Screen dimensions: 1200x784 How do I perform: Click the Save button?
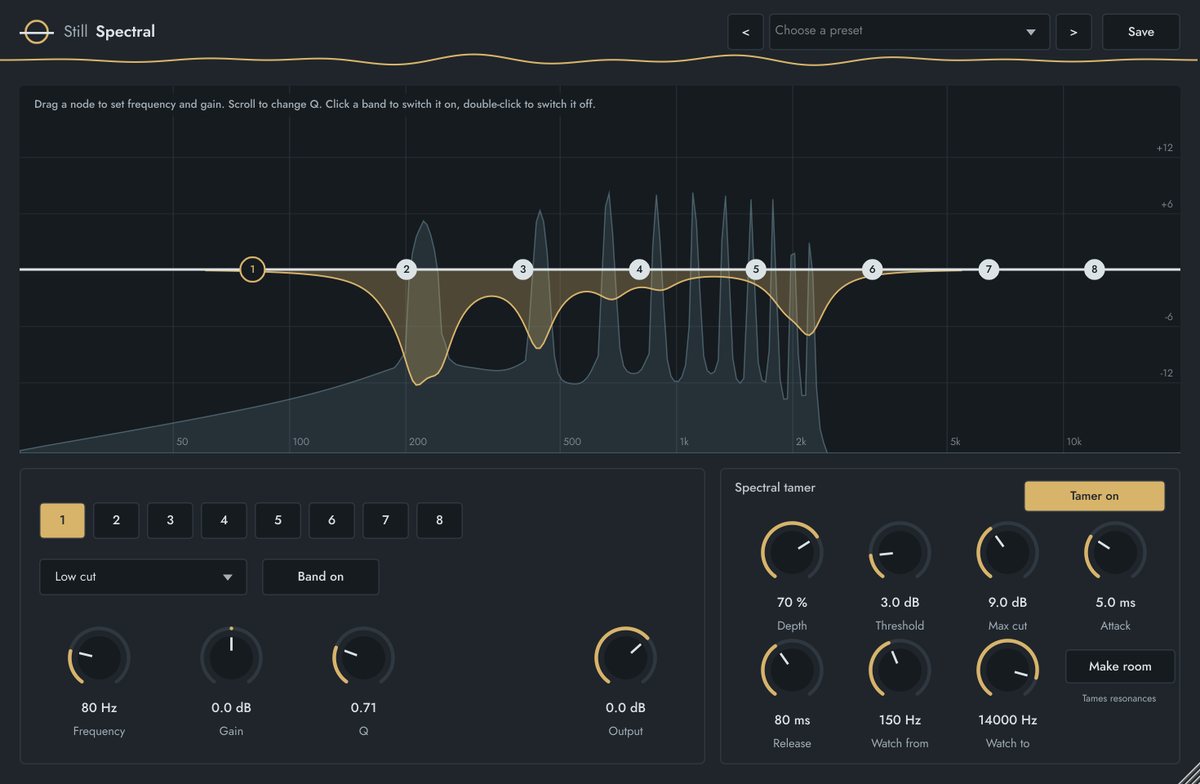[1141, 32]
